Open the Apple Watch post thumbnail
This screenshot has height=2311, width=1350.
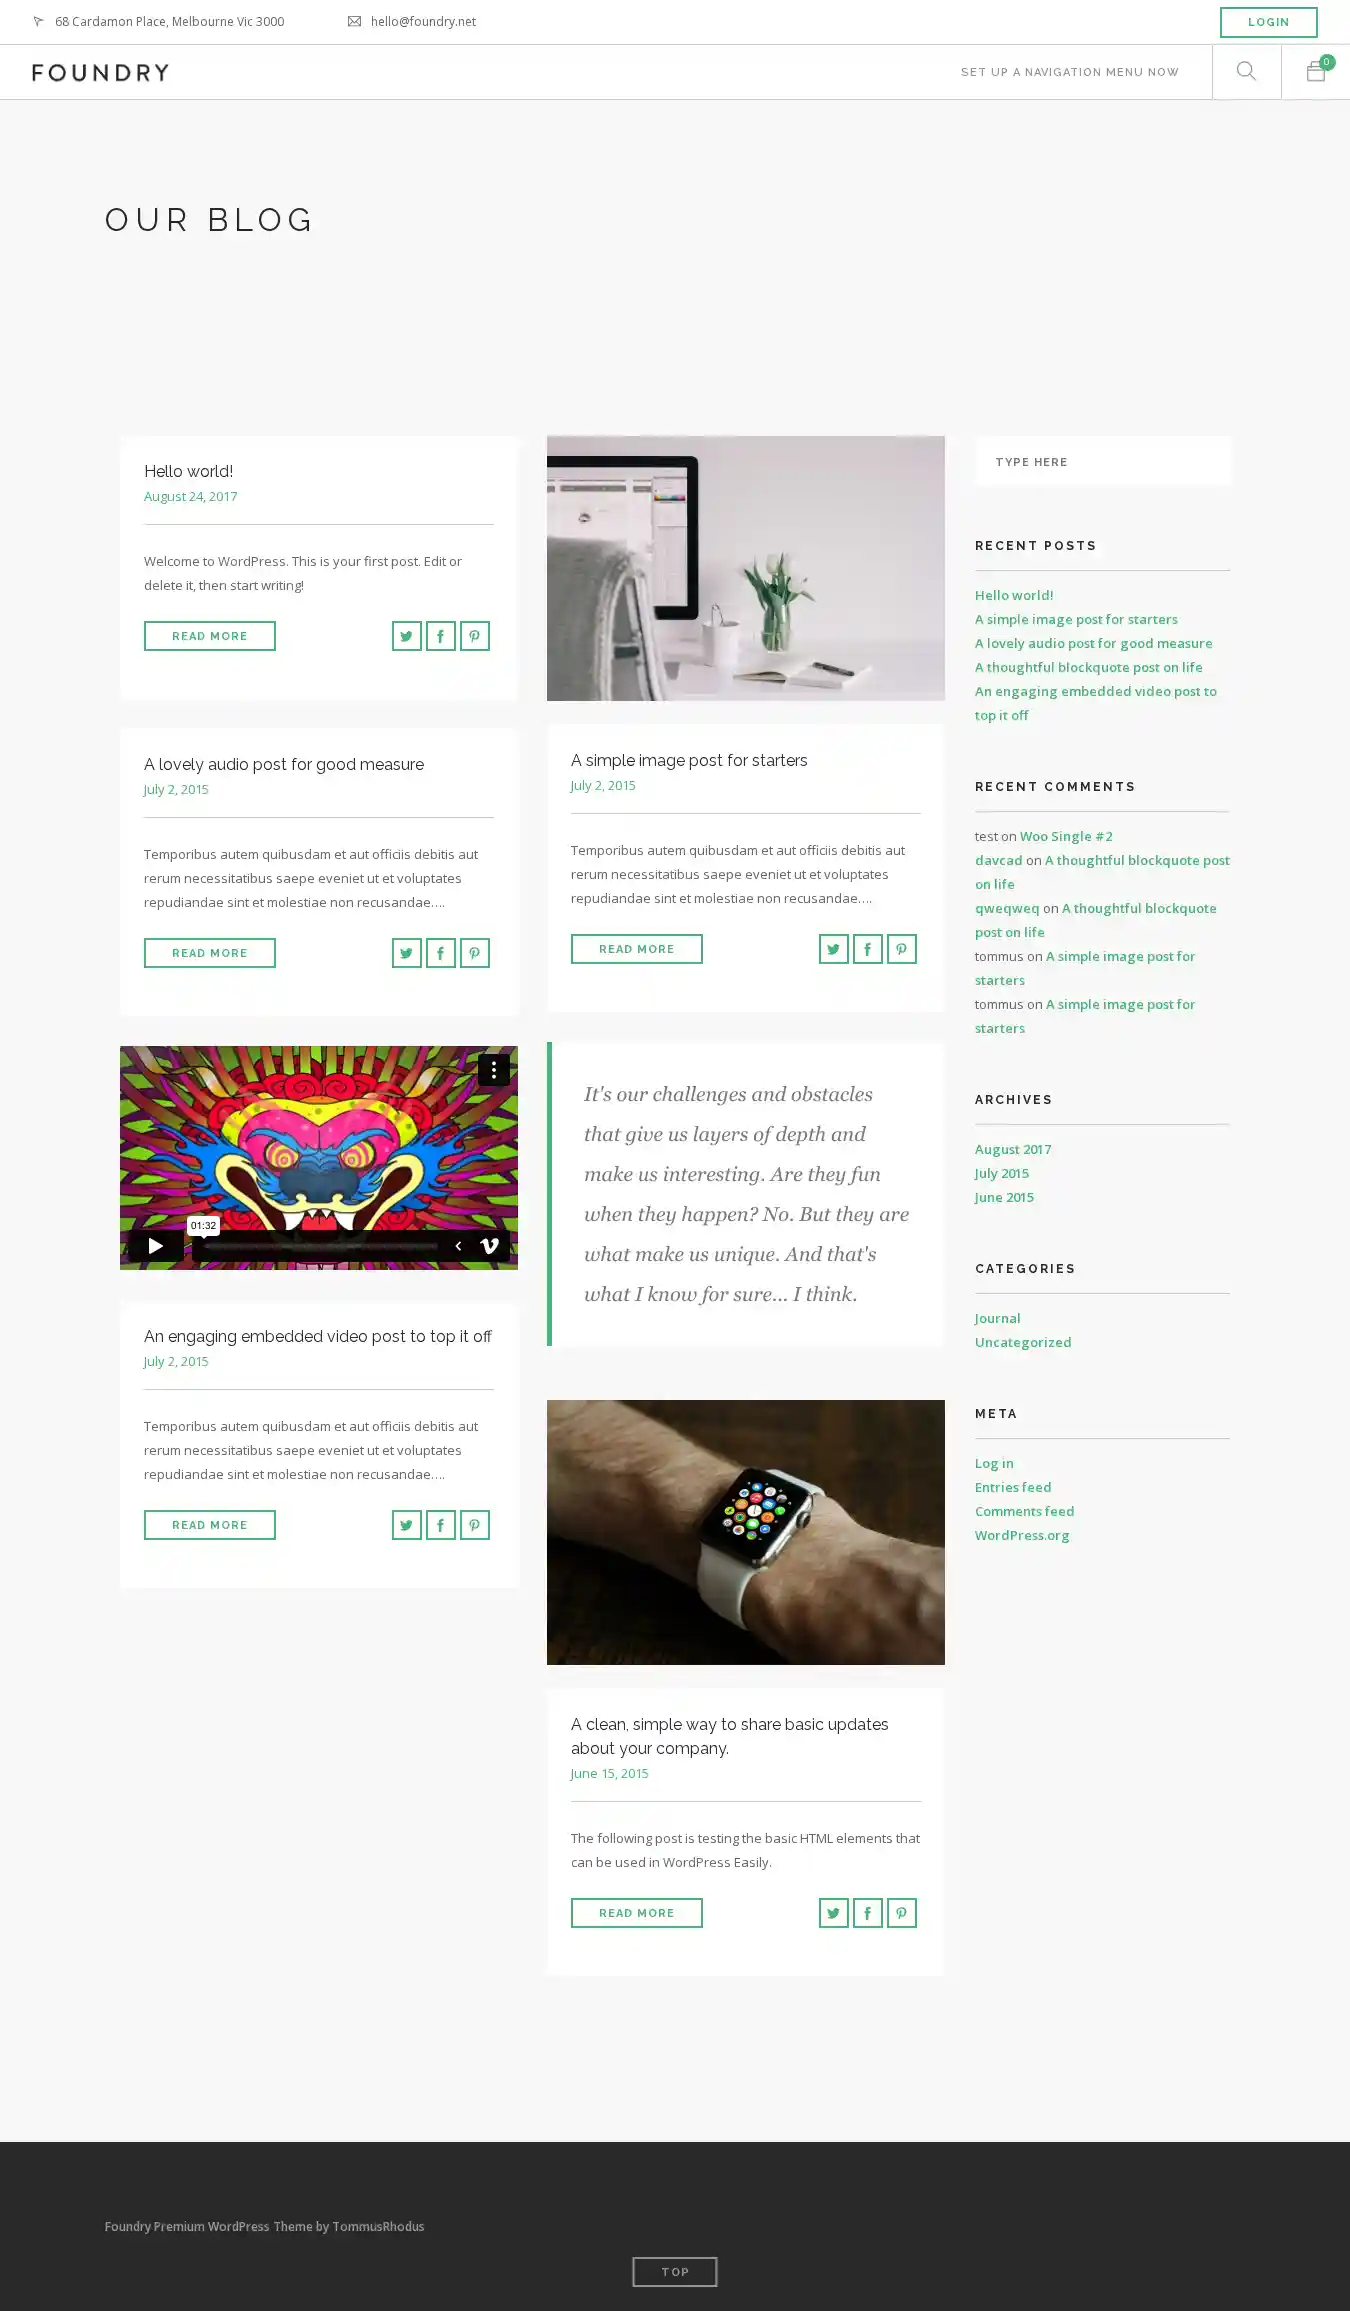click(x=745, y=1532)
